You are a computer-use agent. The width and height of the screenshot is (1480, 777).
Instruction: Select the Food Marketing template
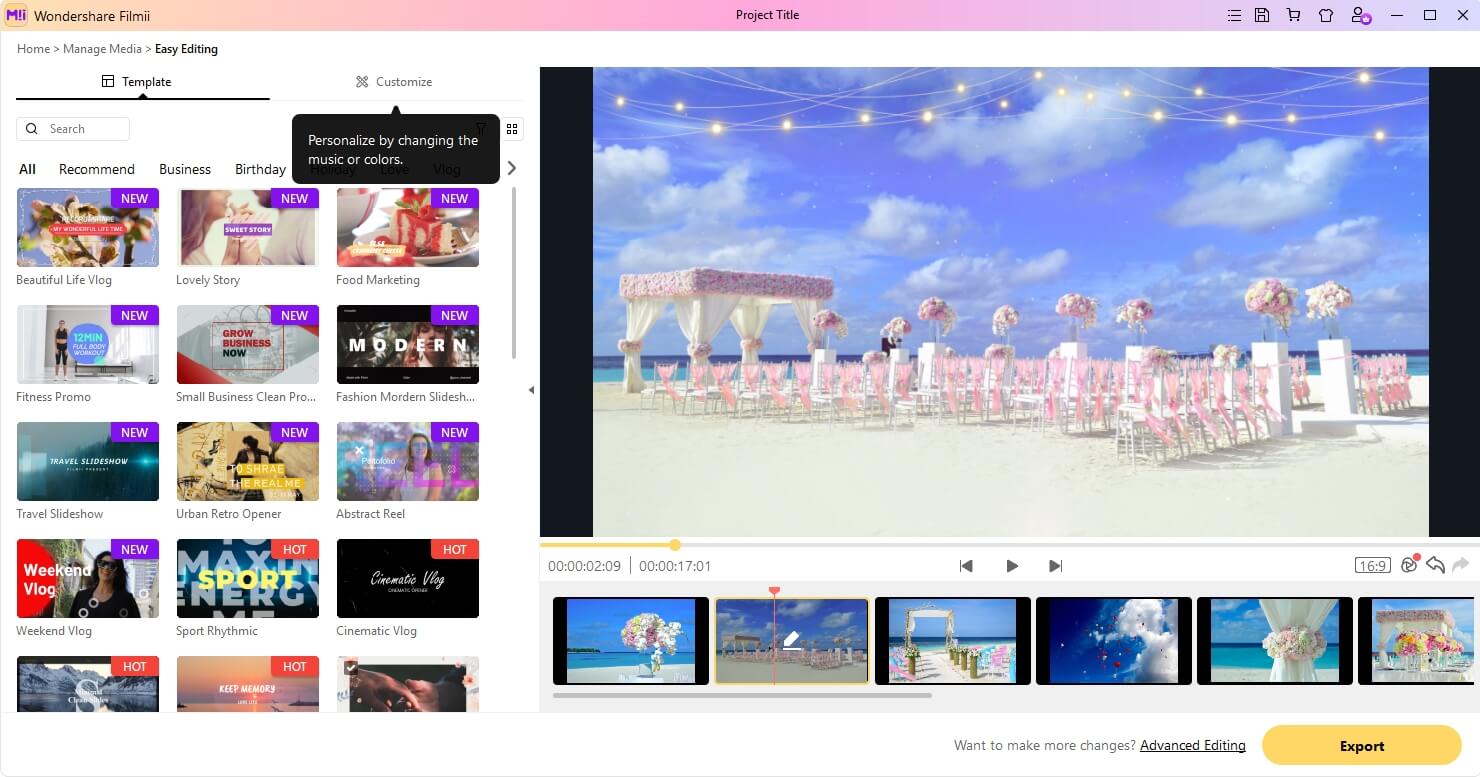(408, 228)
